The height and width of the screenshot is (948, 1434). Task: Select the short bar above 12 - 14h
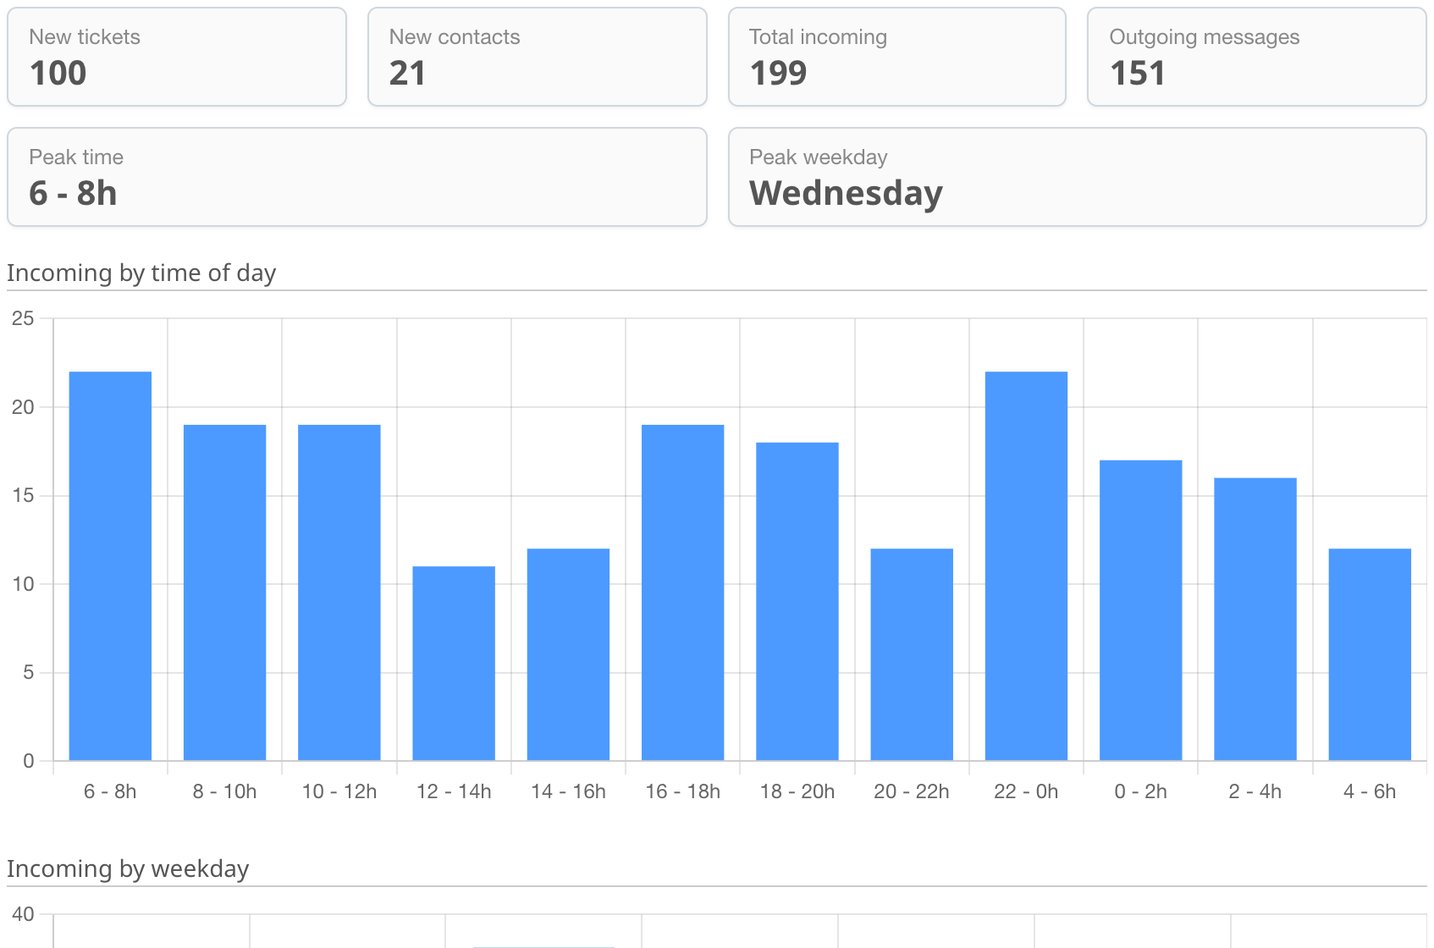point(454,664)
